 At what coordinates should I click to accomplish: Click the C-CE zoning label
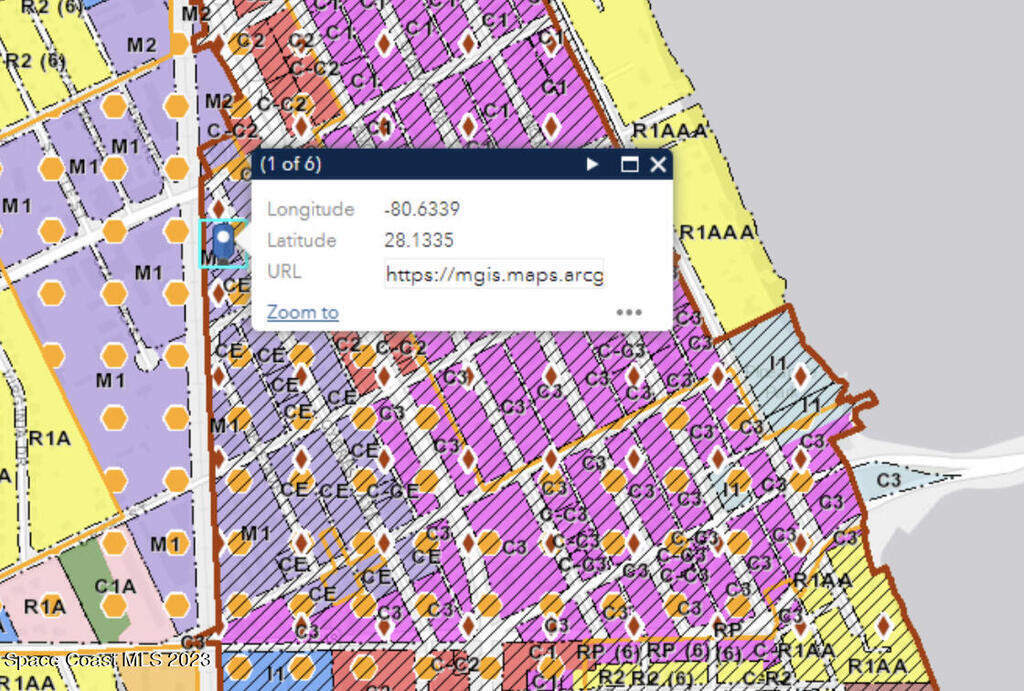391,490
